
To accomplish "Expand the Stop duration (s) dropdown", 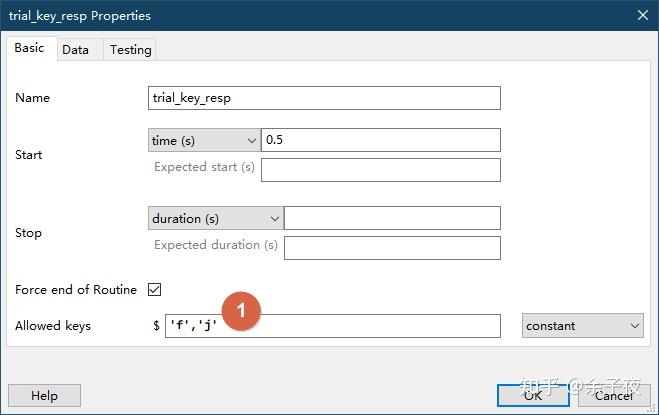I will coord(215,219).
